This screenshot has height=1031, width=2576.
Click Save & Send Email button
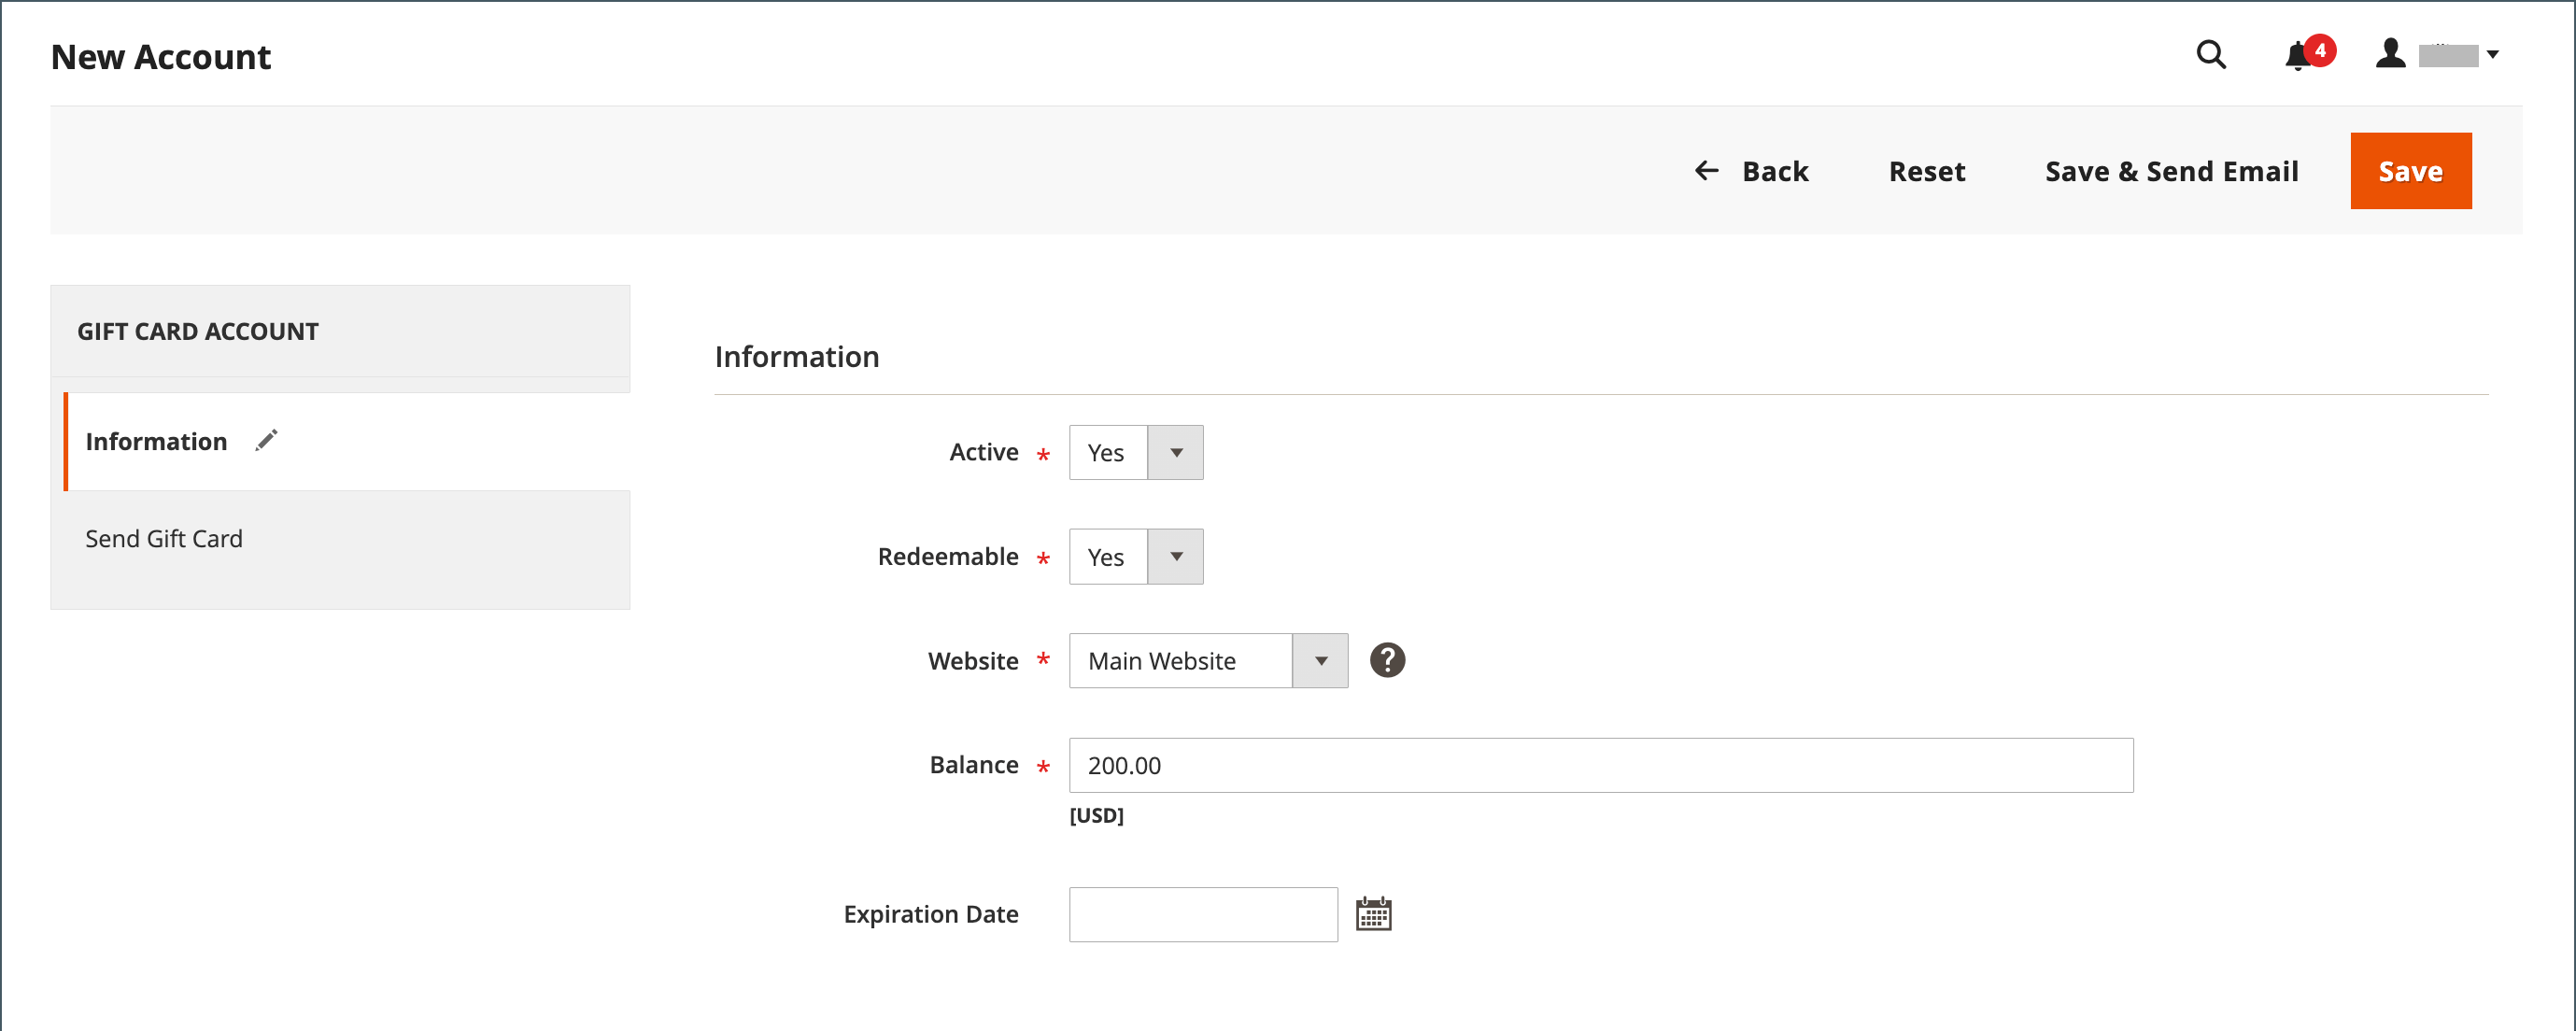coord(2171,171)
